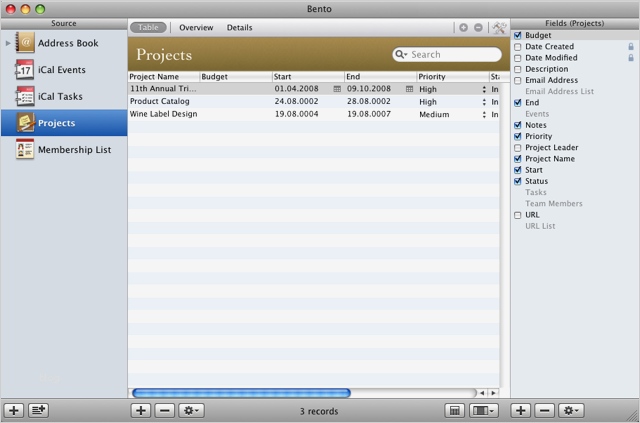The height and width of the screenshot is (423, 640).
Task: Enable the Project Leader field checkbox
Action: pyautogui.click(x=518, y=148)
